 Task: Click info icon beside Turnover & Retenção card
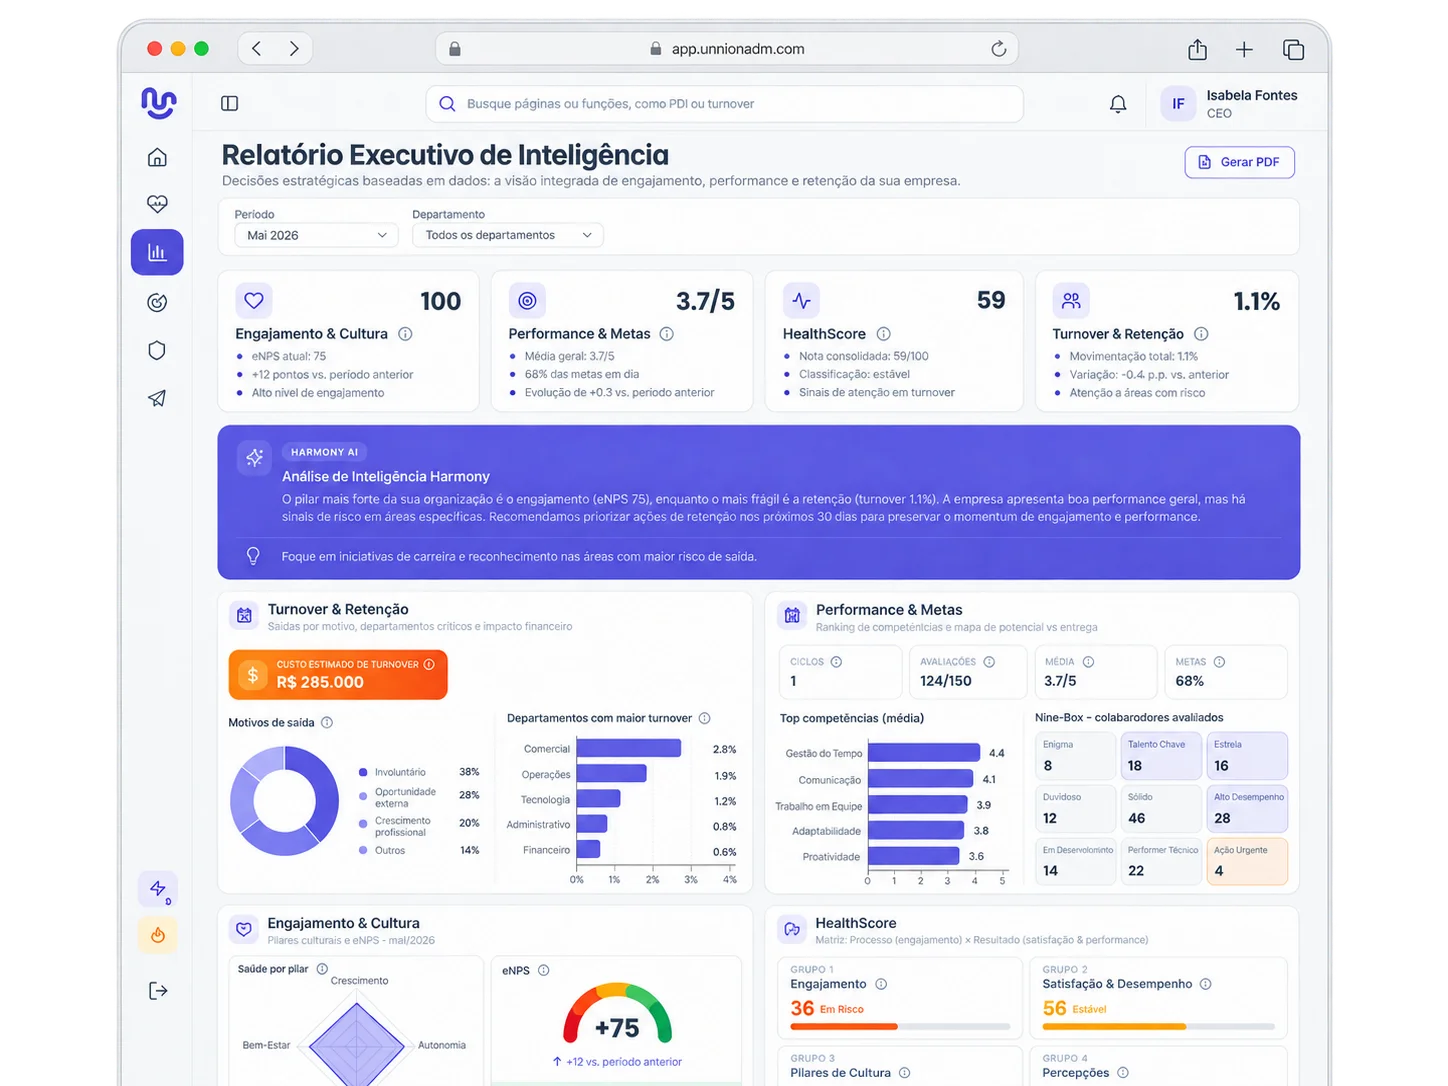pyautogui.click(x=1201, y=334)
